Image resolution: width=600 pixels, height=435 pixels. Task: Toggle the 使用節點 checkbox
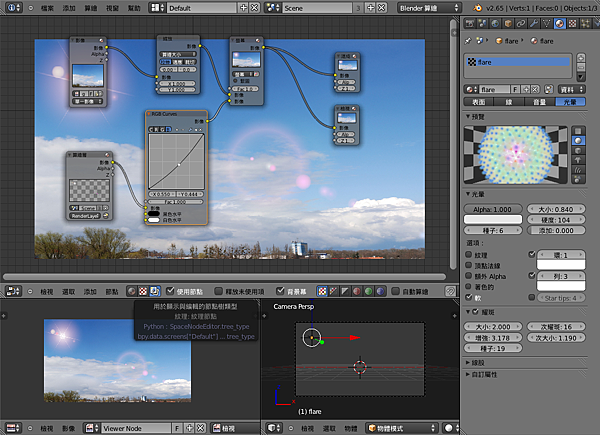pos(170,291)
